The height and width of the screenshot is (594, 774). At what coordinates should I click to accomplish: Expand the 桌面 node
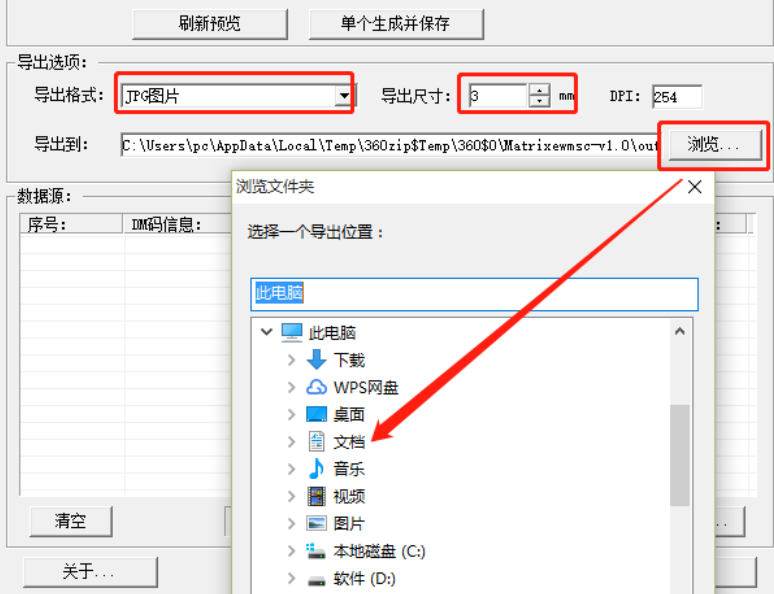click(292, 415)
